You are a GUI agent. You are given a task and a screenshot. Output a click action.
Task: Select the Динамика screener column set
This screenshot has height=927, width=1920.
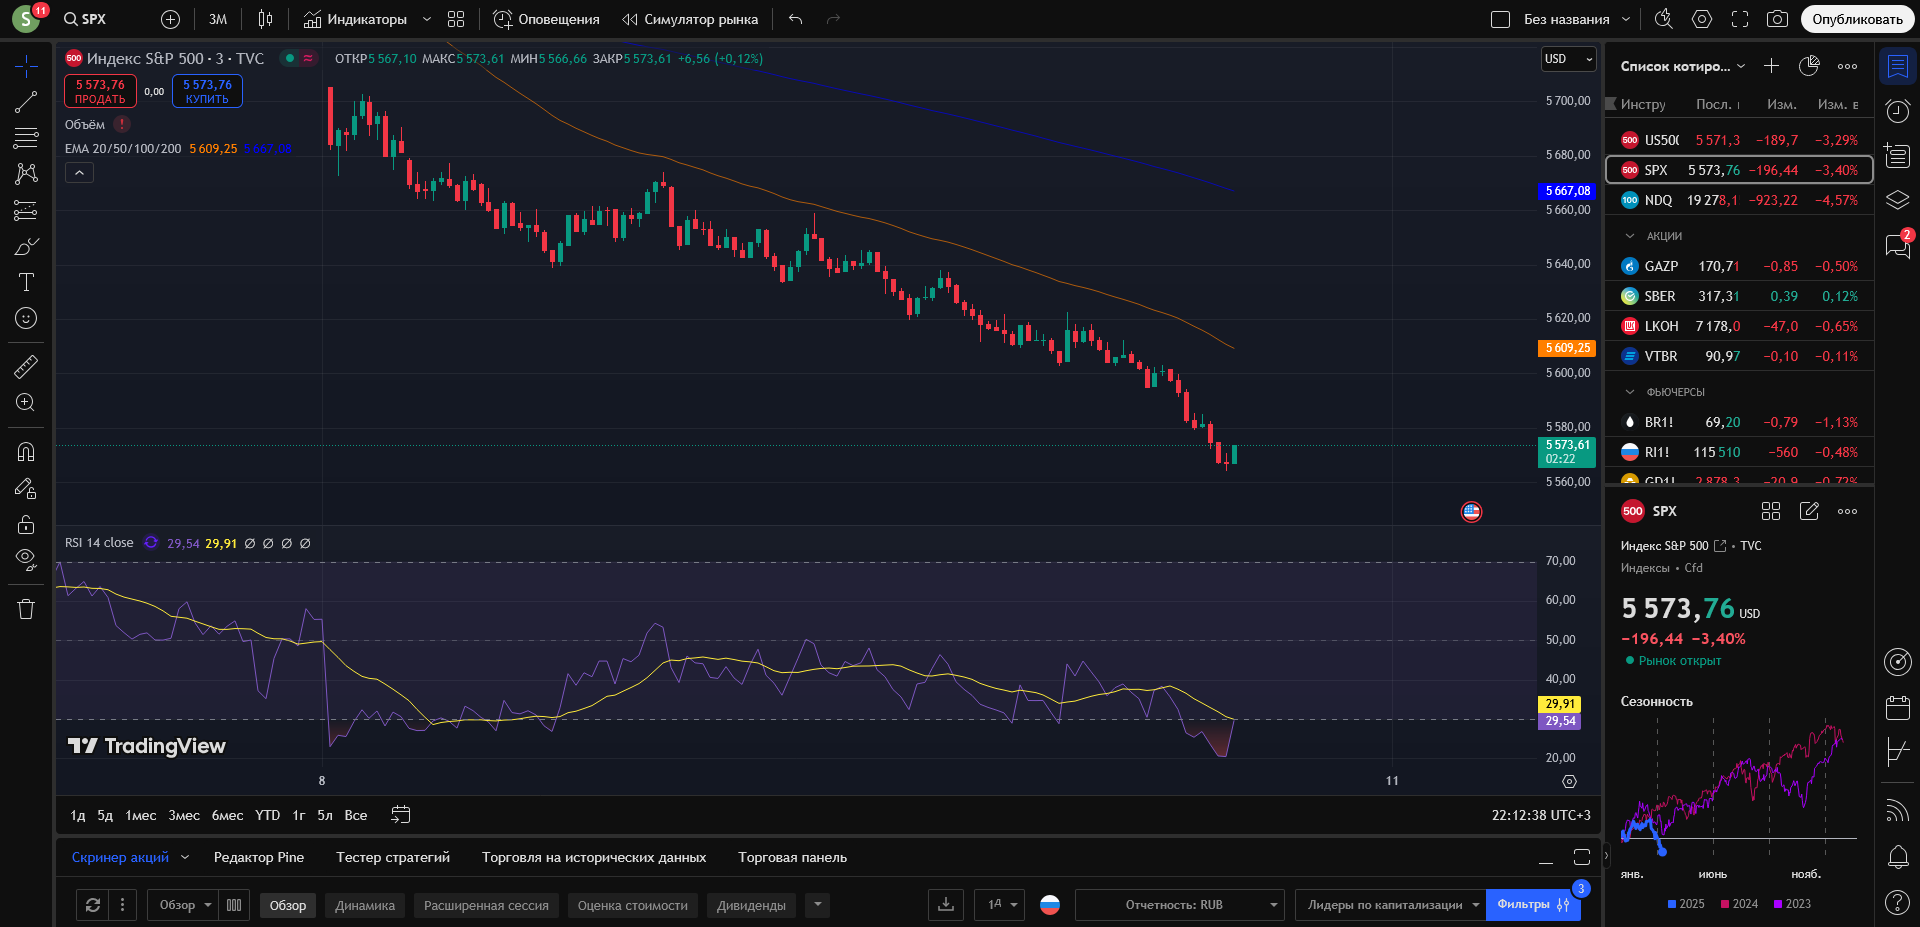click(x=365, y=905)
